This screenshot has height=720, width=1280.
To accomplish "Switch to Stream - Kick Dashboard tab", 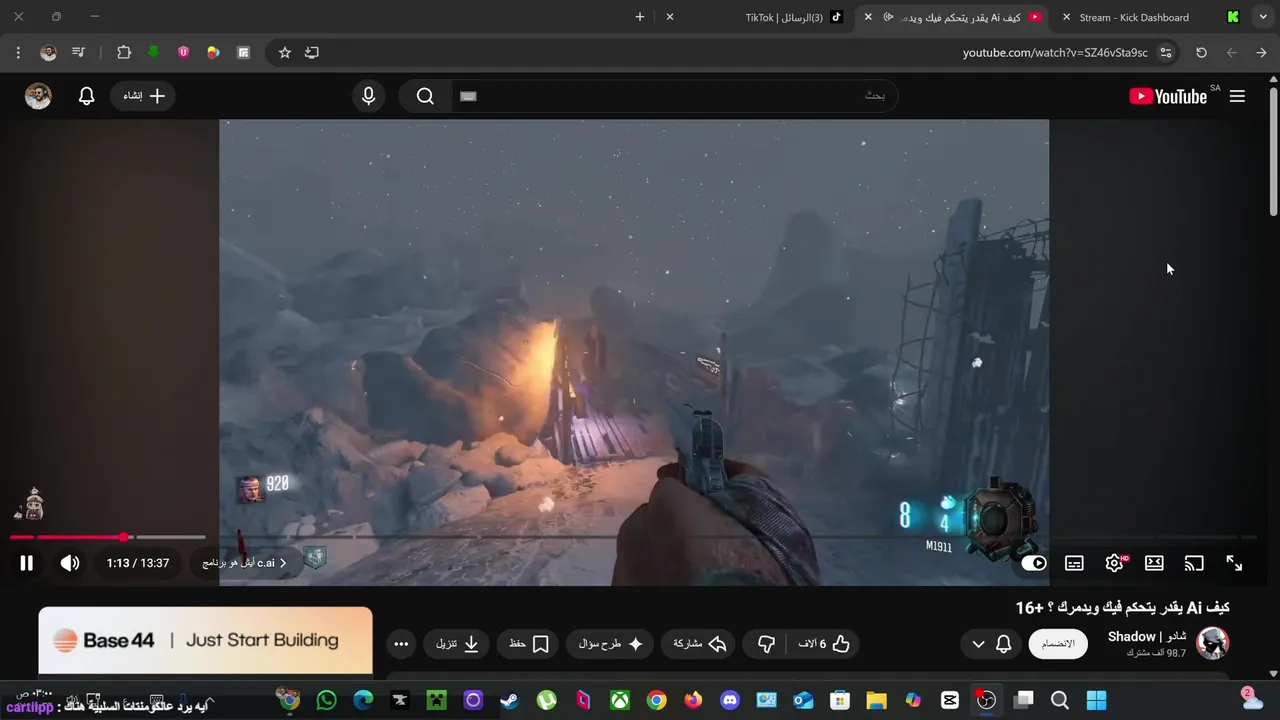I will [x=1134, y=17].
